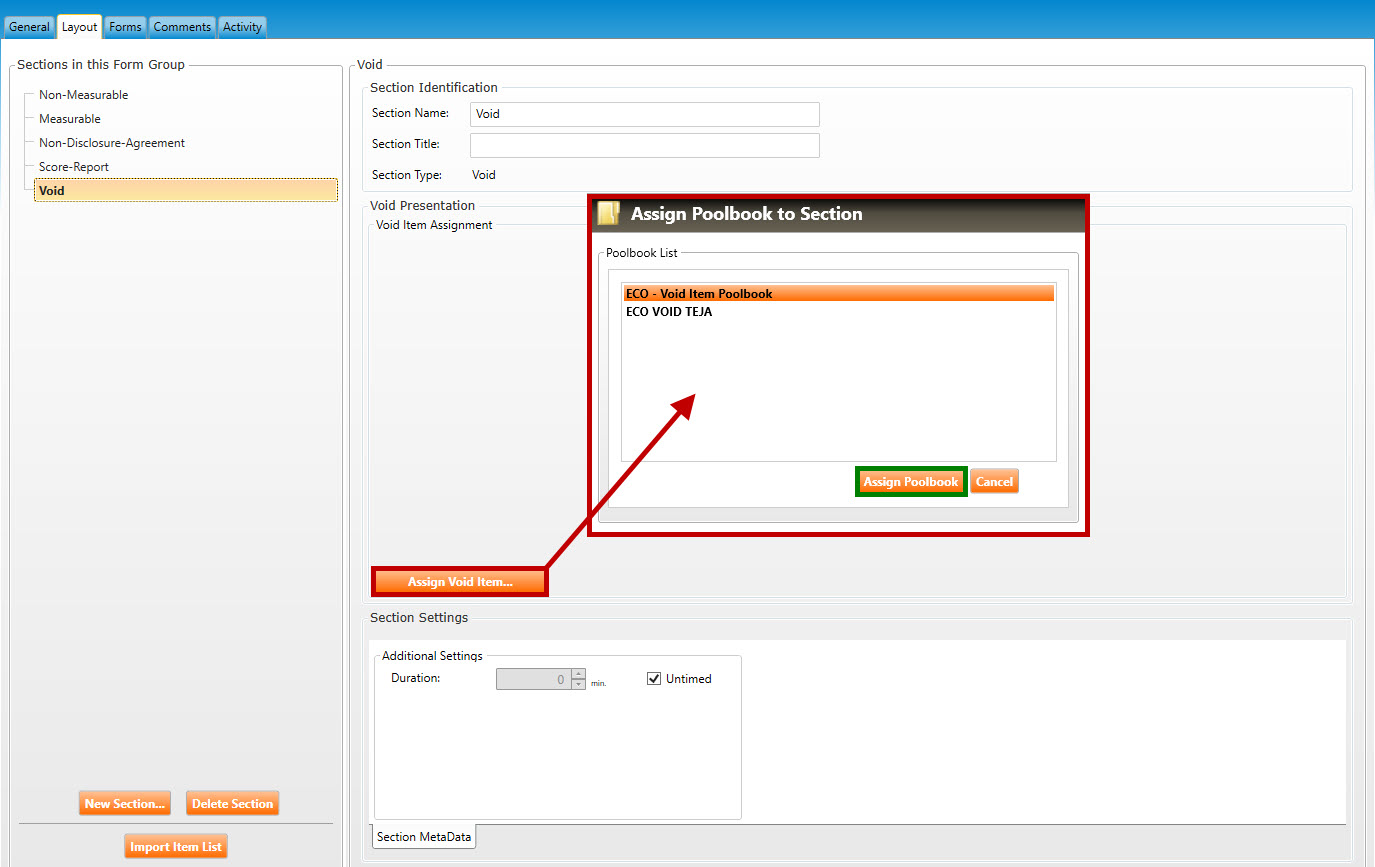Select Non-Measurable section in tree

83,95
